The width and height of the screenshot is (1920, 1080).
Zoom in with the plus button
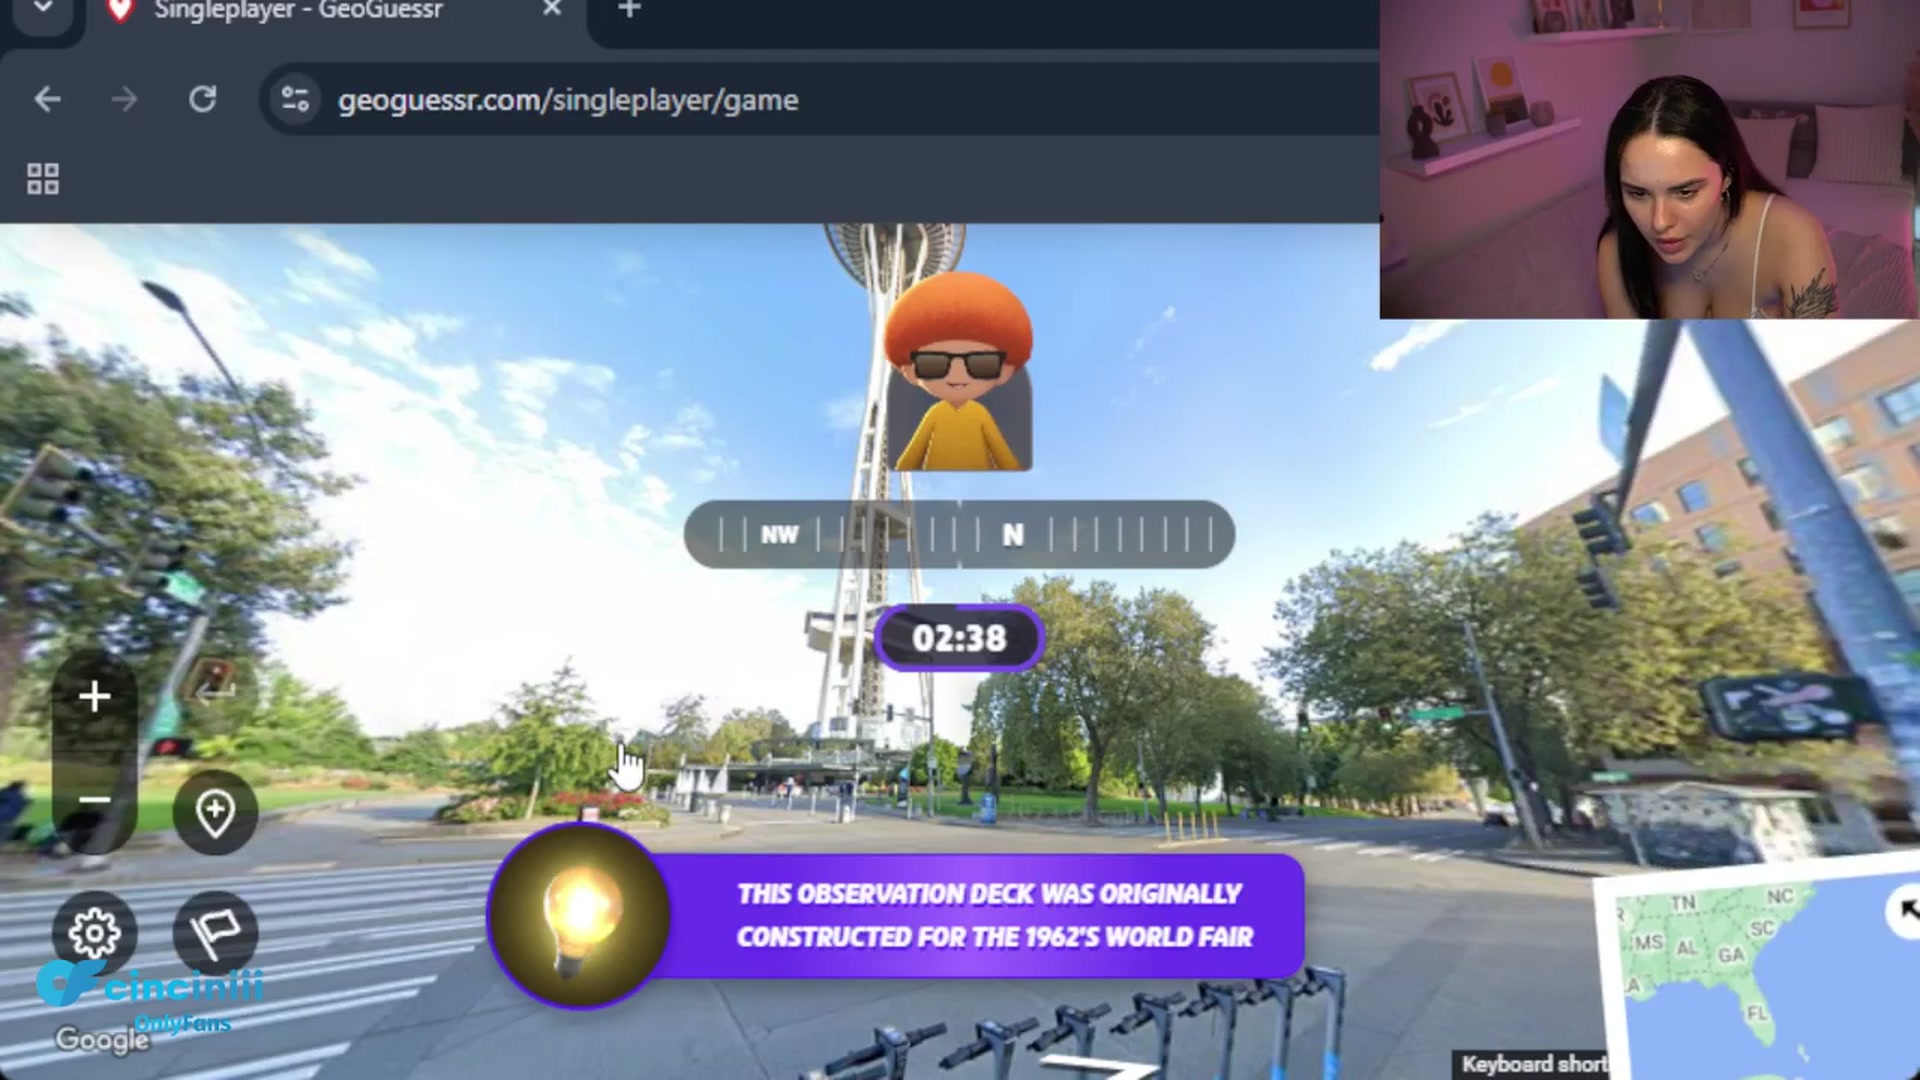click(95, 696)
